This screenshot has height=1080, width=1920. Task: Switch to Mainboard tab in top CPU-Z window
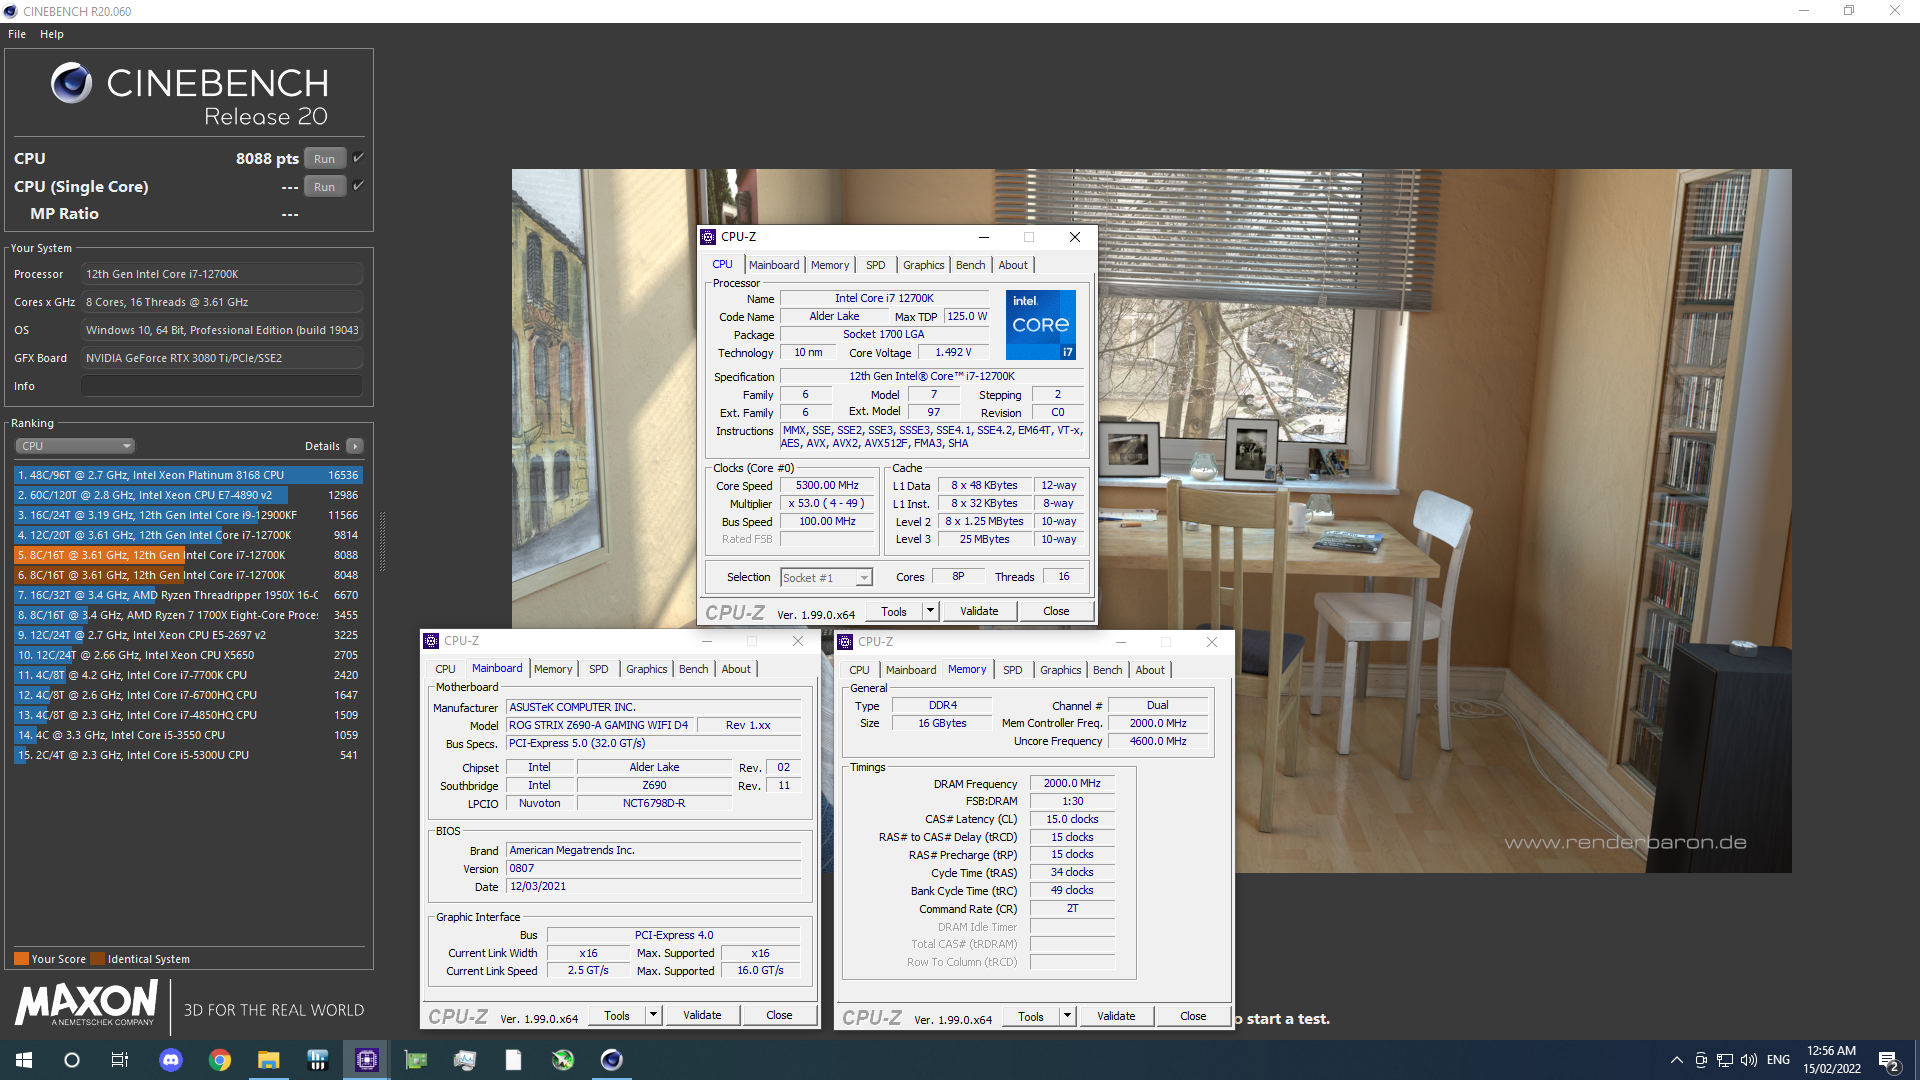774,265
